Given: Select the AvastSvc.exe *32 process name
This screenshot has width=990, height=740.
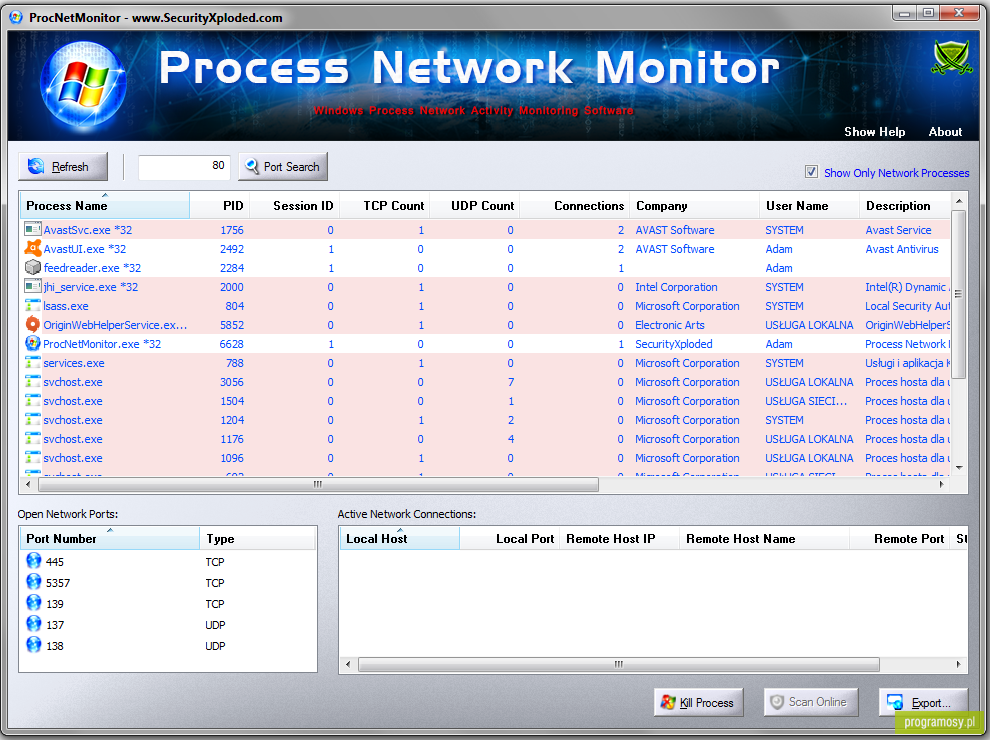Looking at the screenshot, I should point(88,230).
